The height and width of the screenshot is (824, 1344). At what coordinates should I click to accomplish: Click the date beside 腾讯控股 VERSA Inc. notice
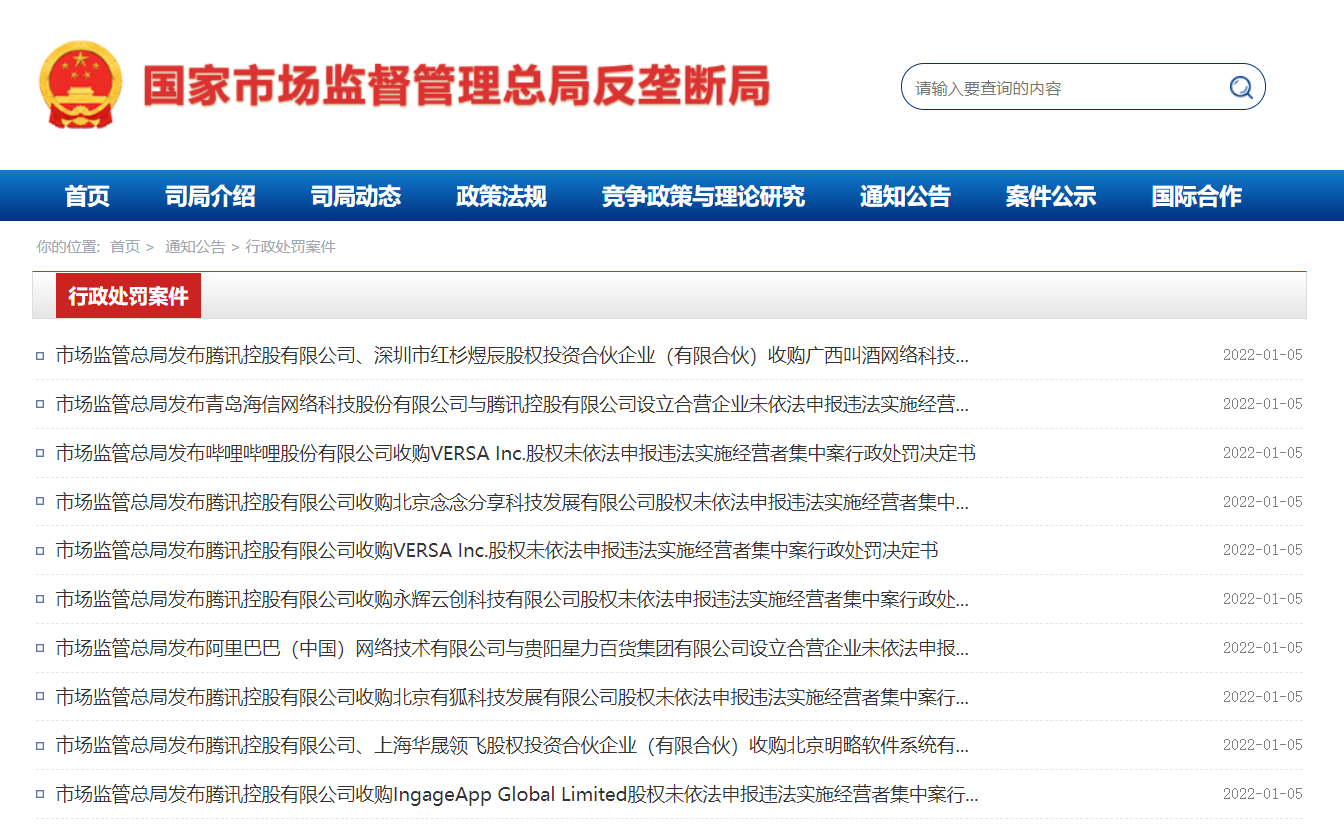1262,550
